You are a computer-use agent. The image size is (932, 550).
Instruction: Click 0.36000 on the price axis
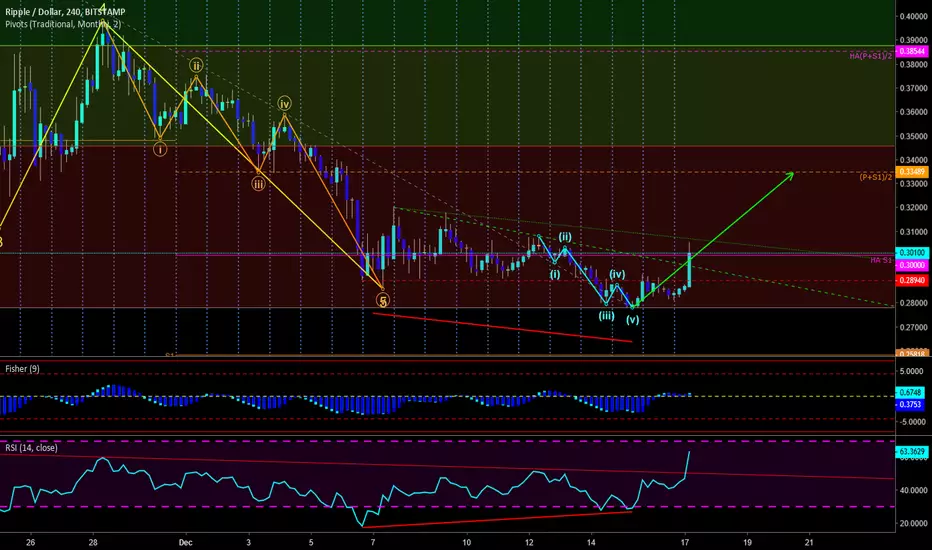pos(914,112)
